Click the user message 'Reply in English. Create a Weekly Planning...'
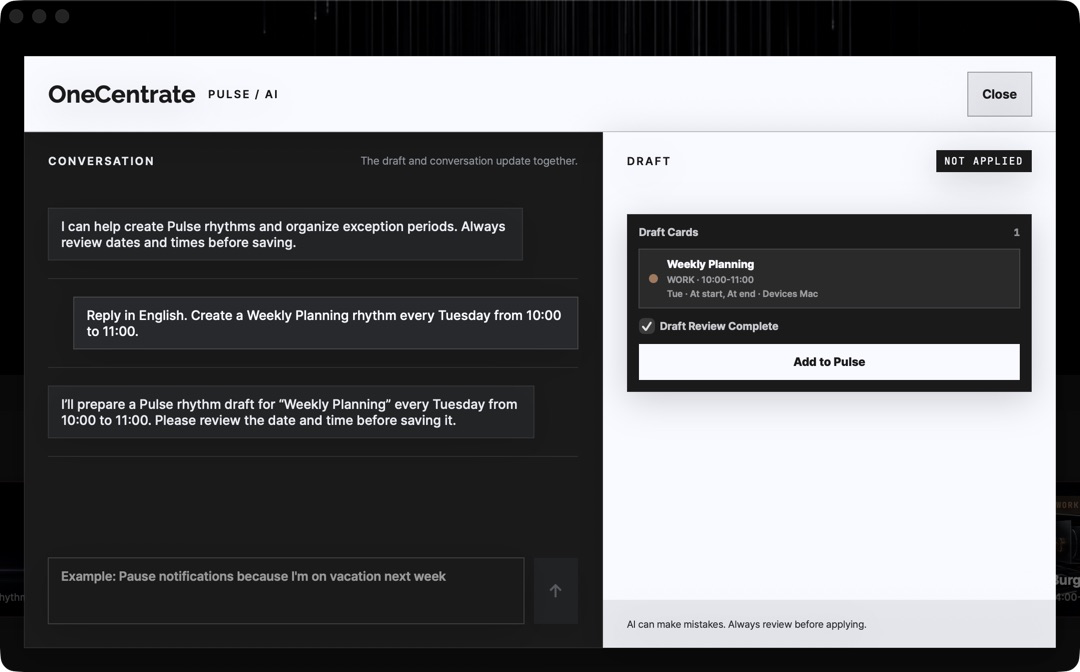The height and width of the screenshot is (672, 1080). (x=325, y=323)
